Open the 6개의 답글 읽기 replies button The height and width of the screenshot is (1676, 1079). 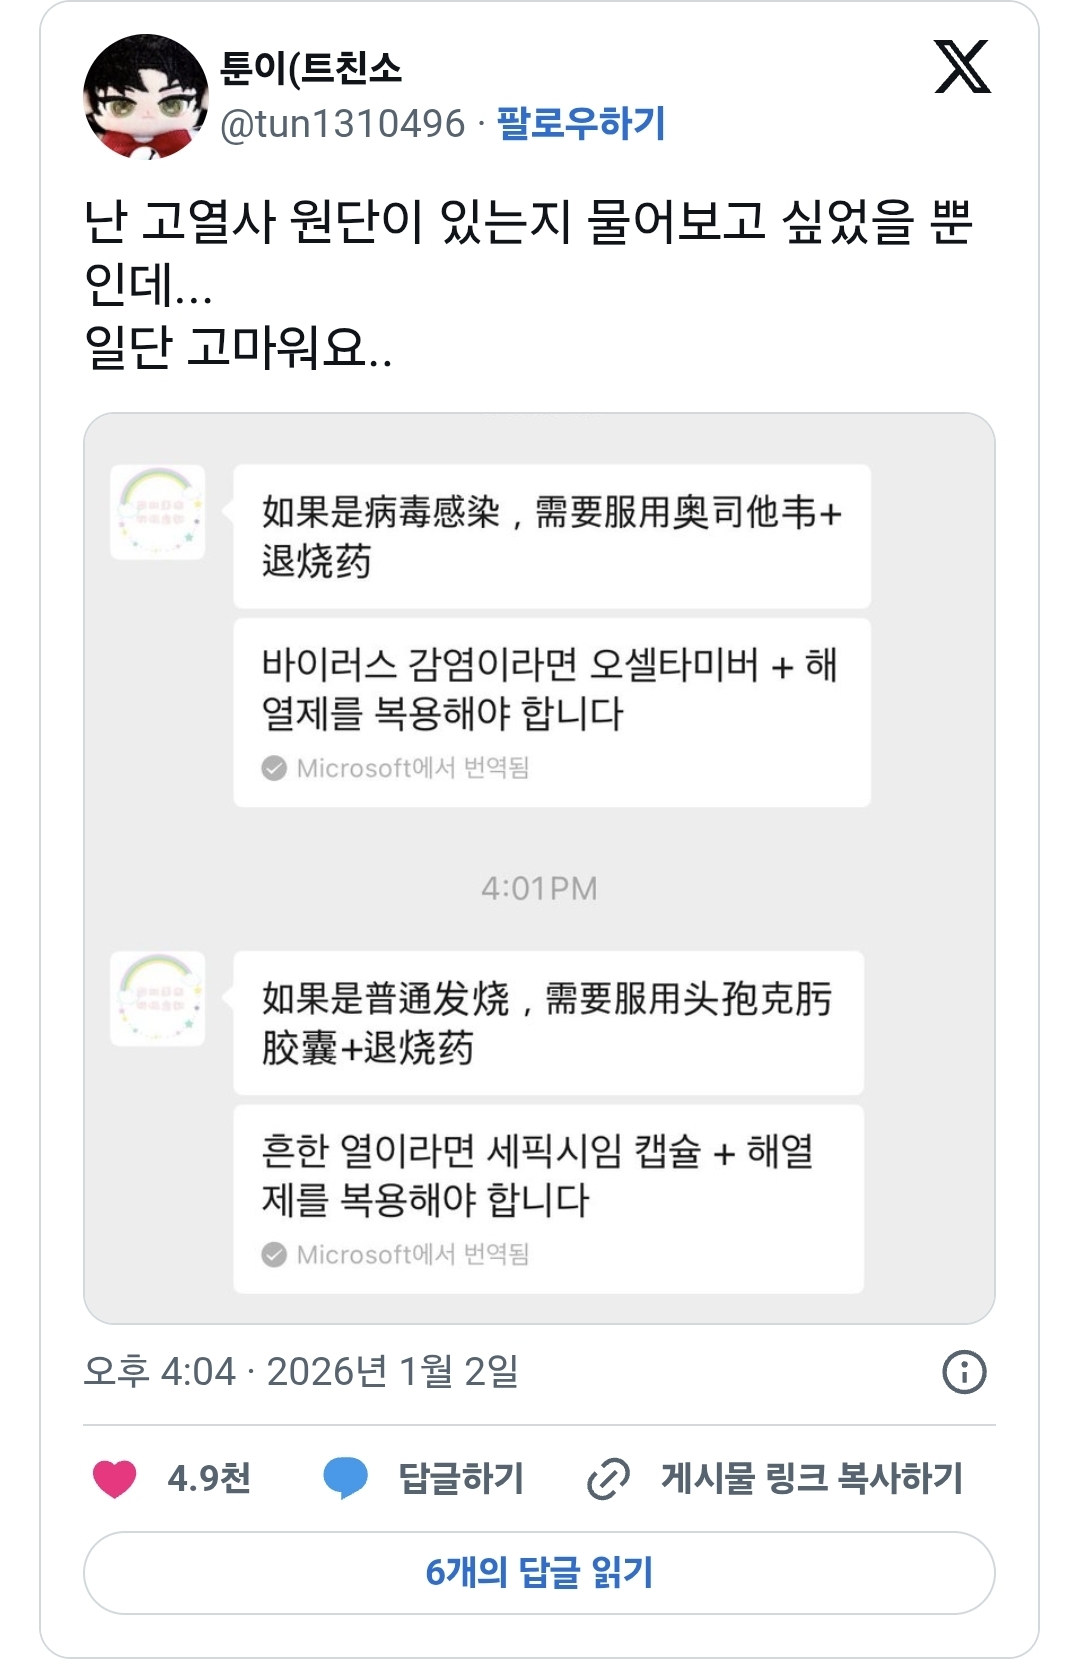539,1572
